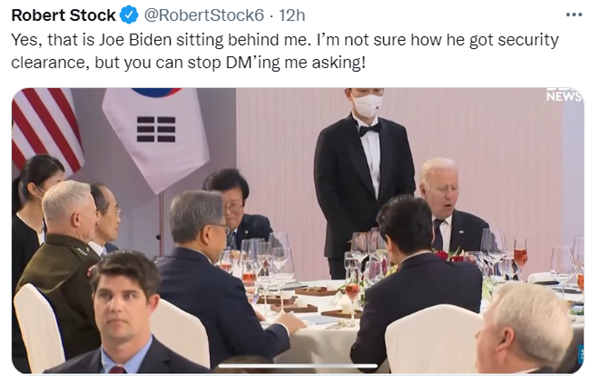Click the white video progress bar
Image resolution: width=600 pixels, height=380 pixels.
(x=298, y=366)
